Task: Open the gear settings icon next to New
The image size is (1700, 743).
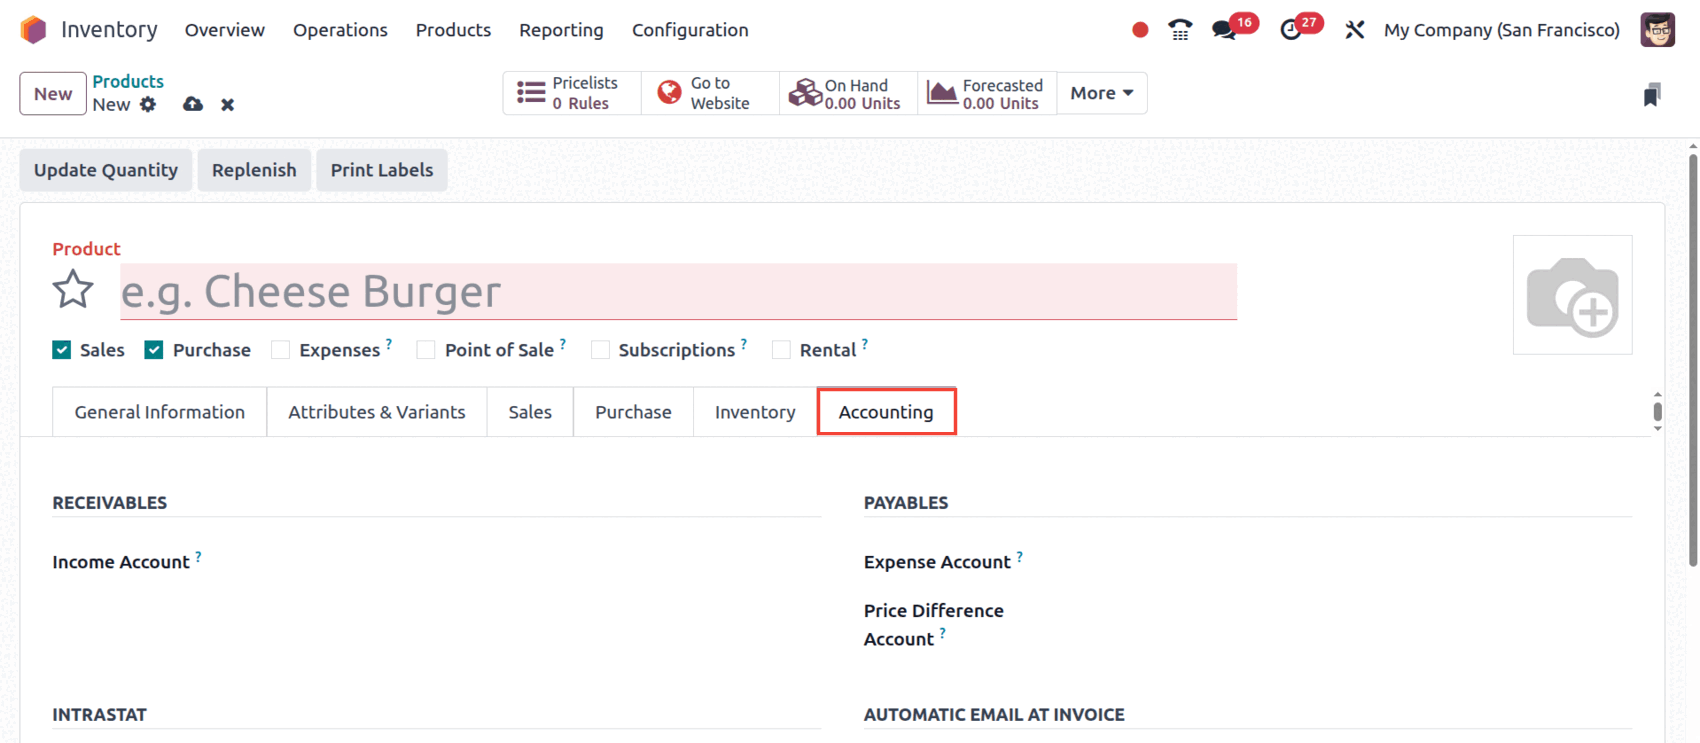Action: click(x=148, y=104)
